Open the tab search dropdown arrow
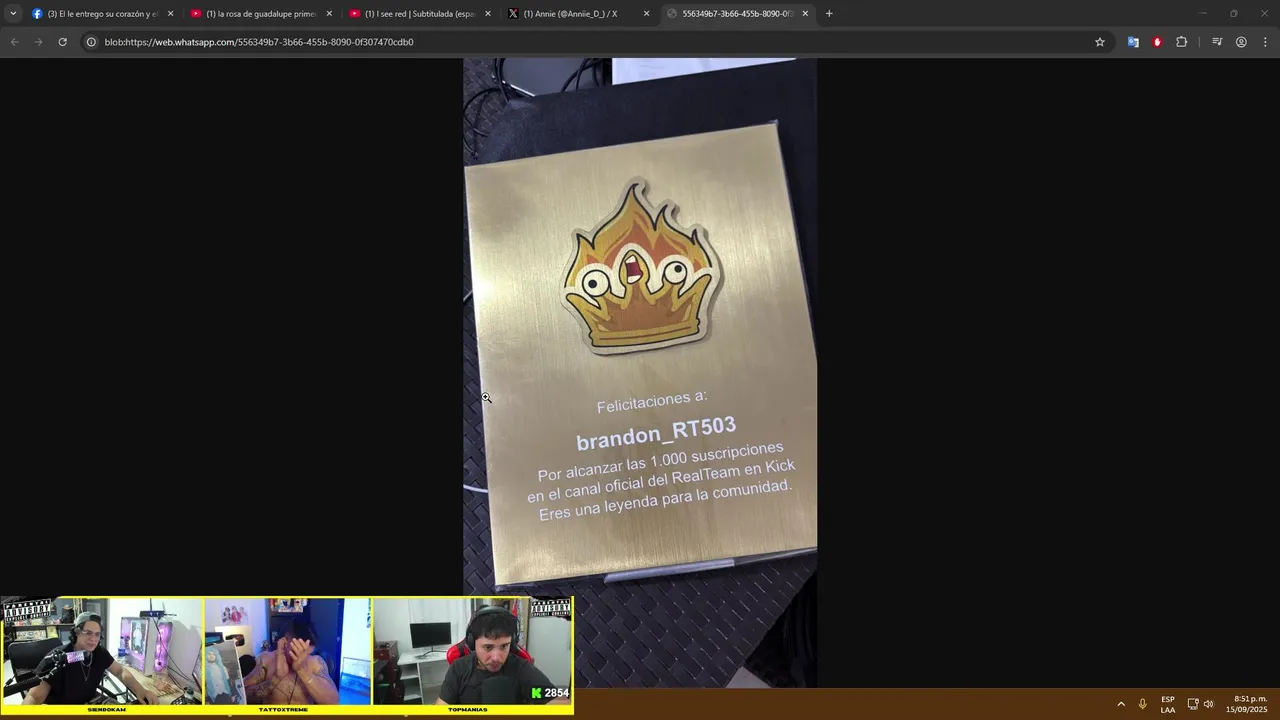This screenshot has width=1280, height=720. click(13, 14)
